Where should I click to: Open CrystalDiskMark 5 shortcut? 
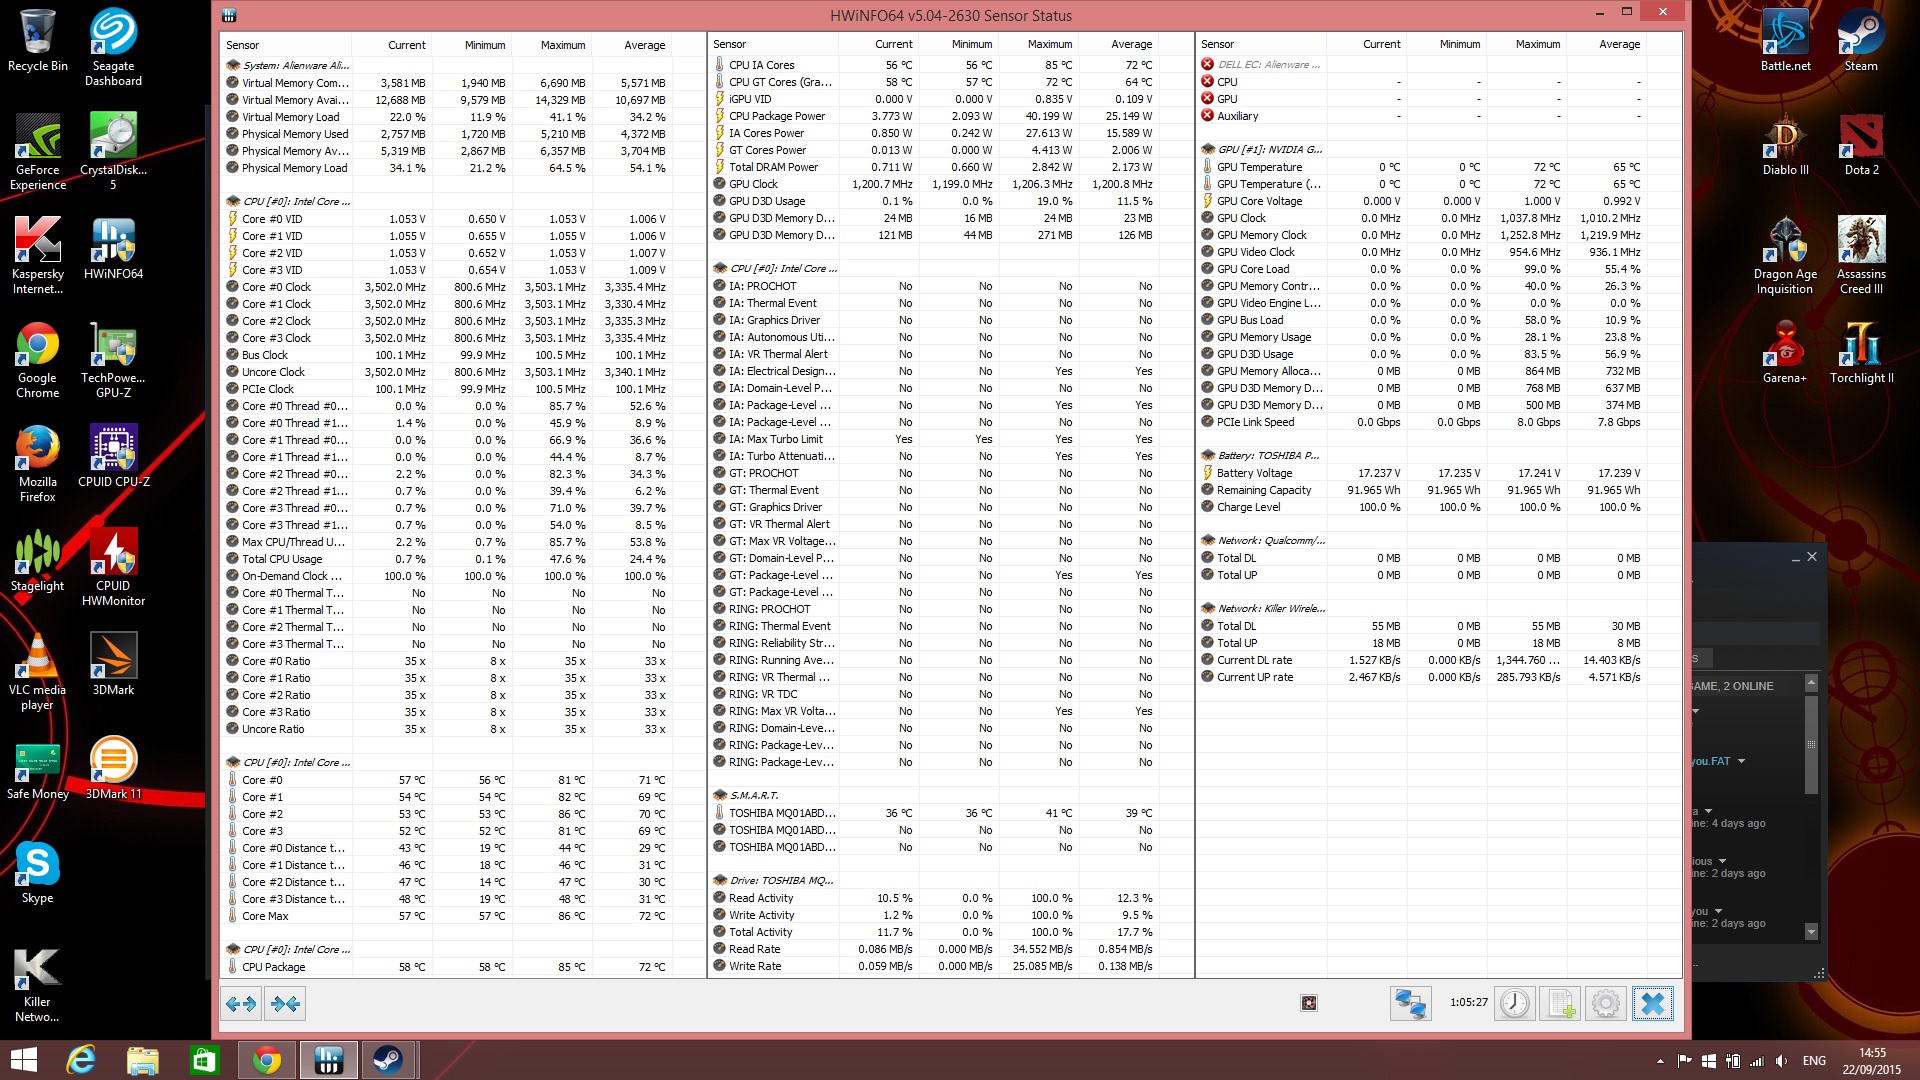point(113,152)
